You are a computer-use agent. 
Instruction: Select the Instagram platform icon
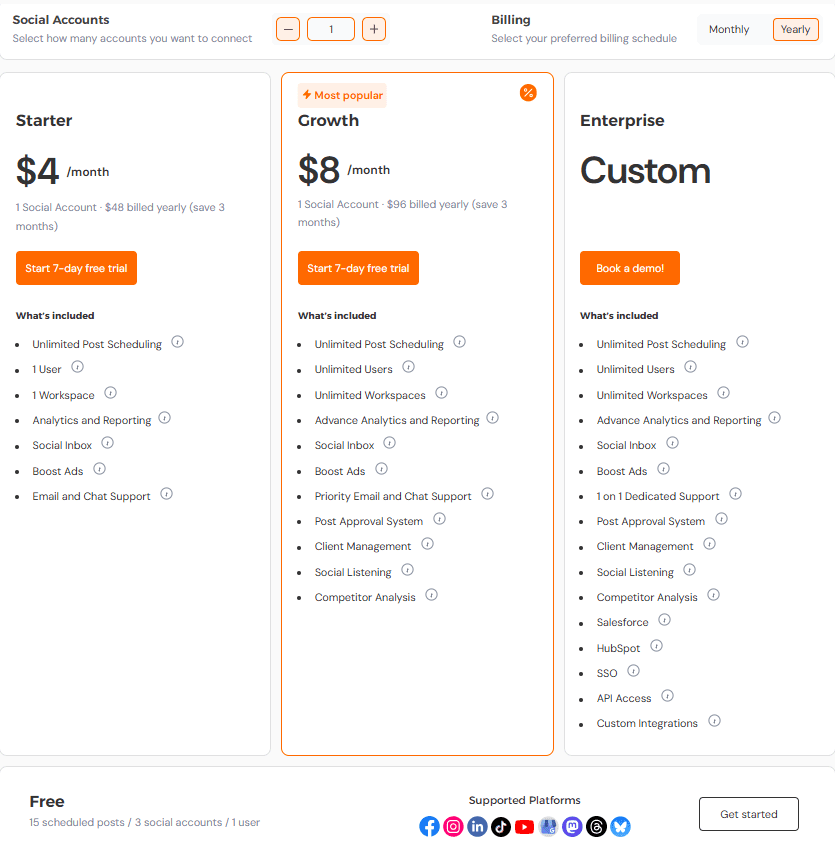453,827
